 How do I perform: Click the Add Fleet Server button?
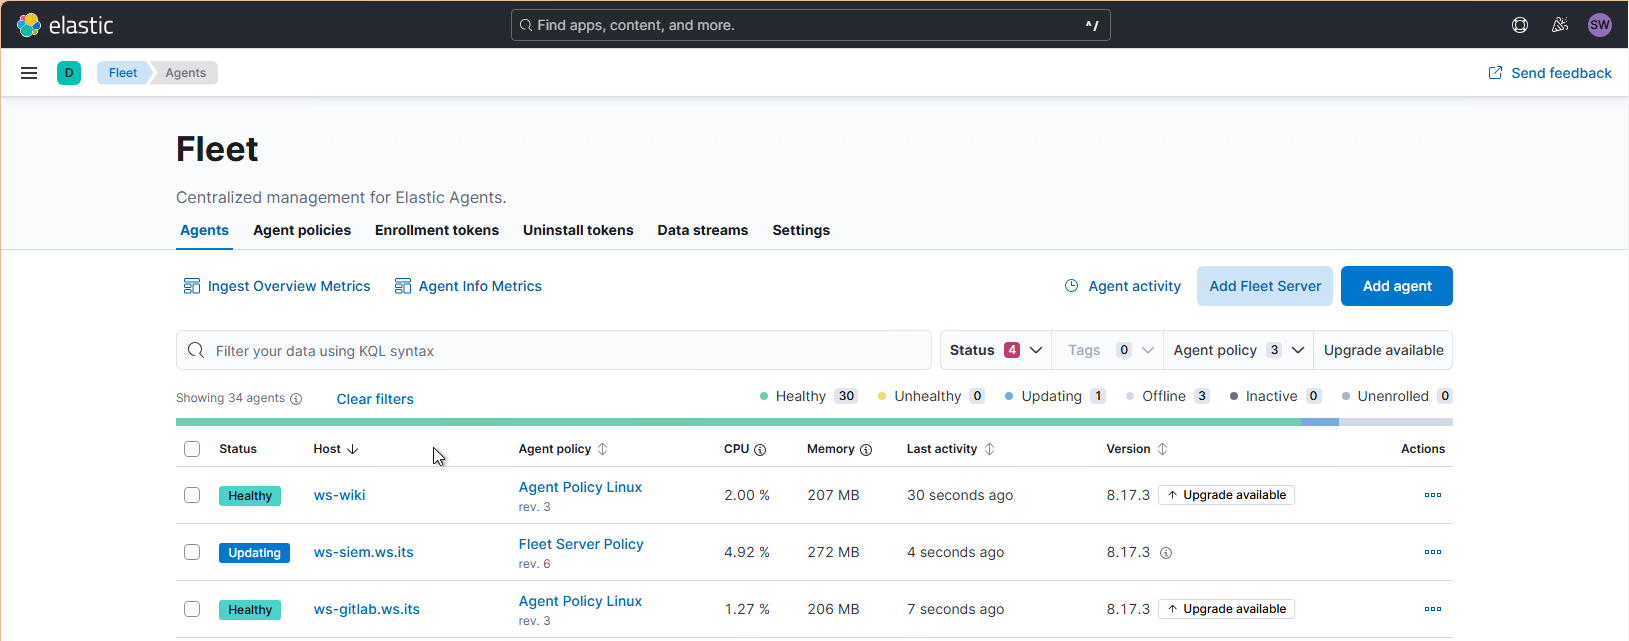1265,286
